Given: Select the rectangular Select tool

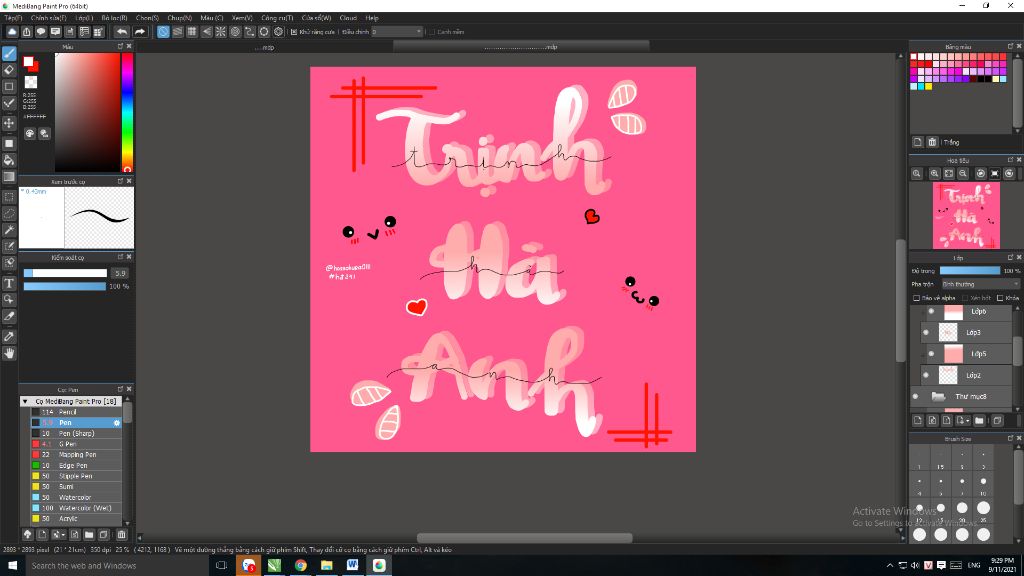Looking at the screenshot, I should pyautogui.click(x=9, y=197).
